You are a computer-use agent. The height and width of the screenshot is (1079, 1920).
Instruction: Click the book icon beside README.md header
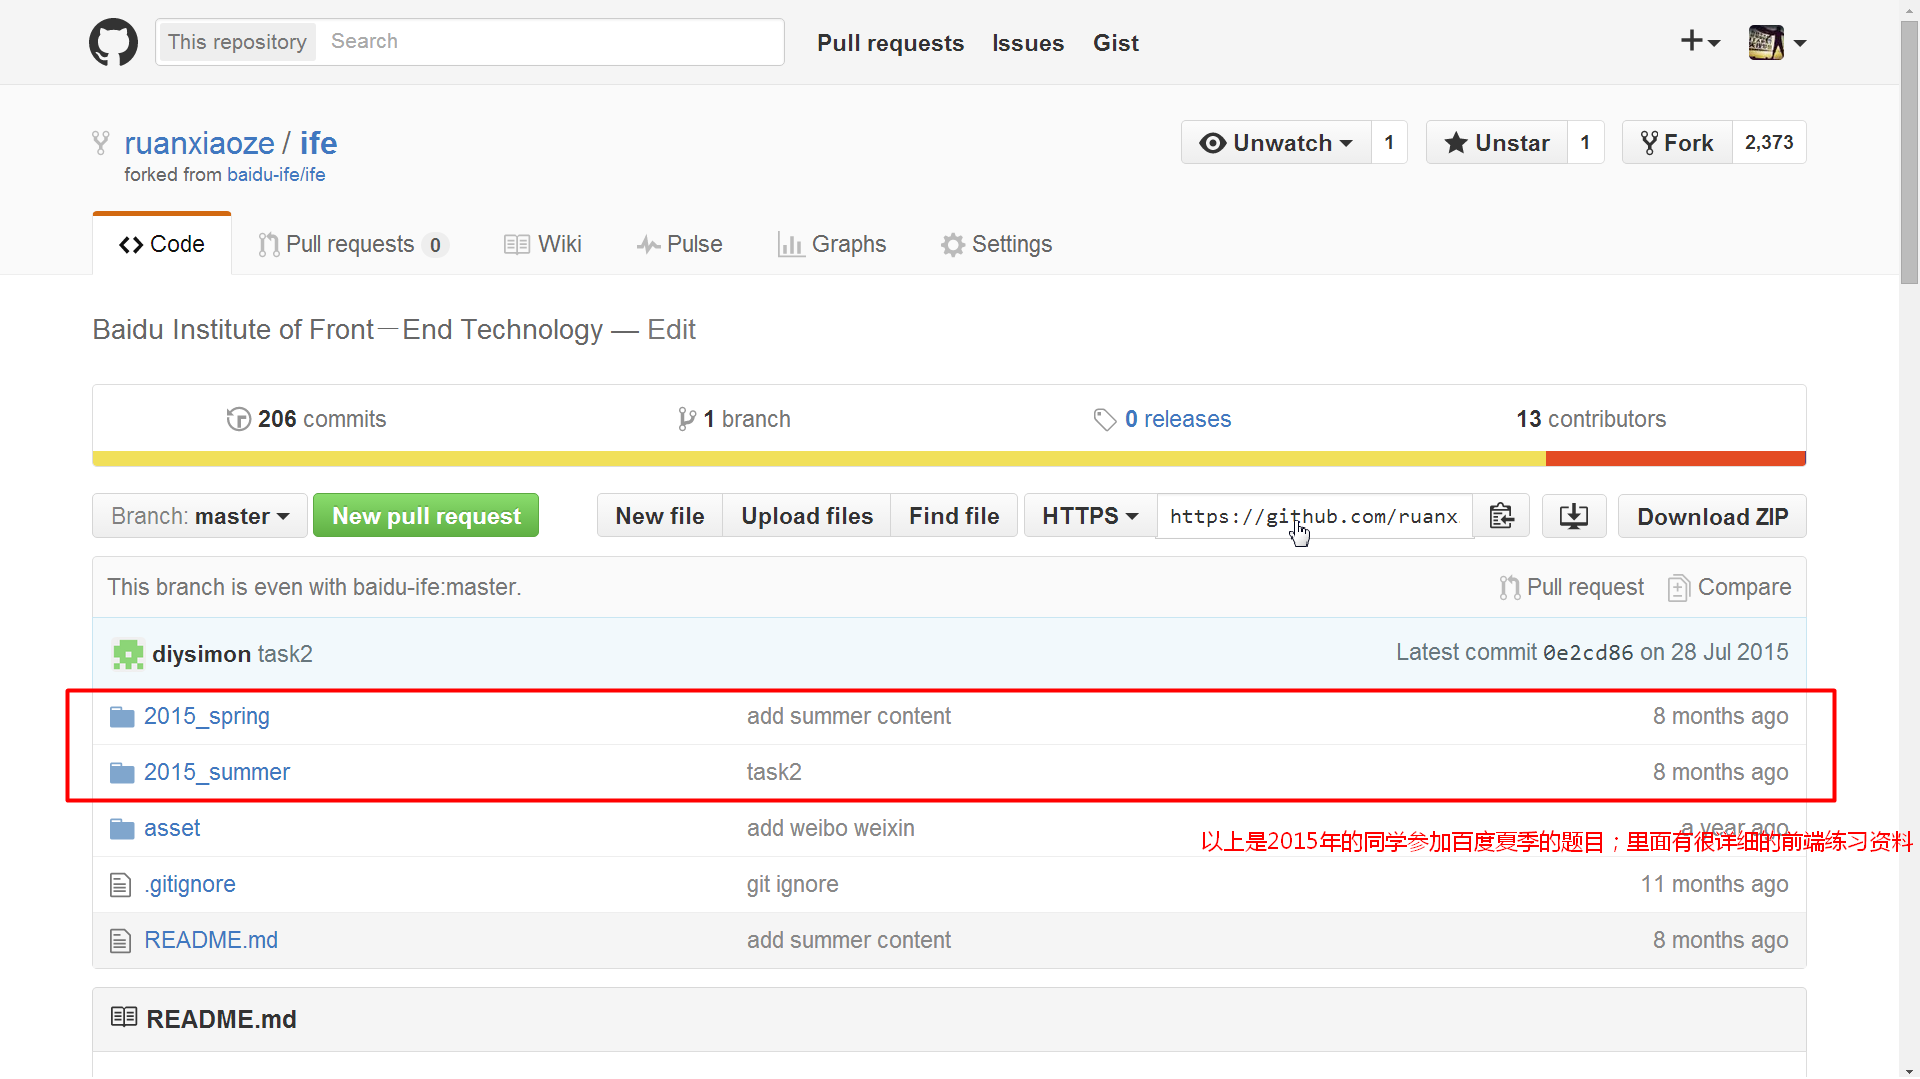click(124, 1017)
